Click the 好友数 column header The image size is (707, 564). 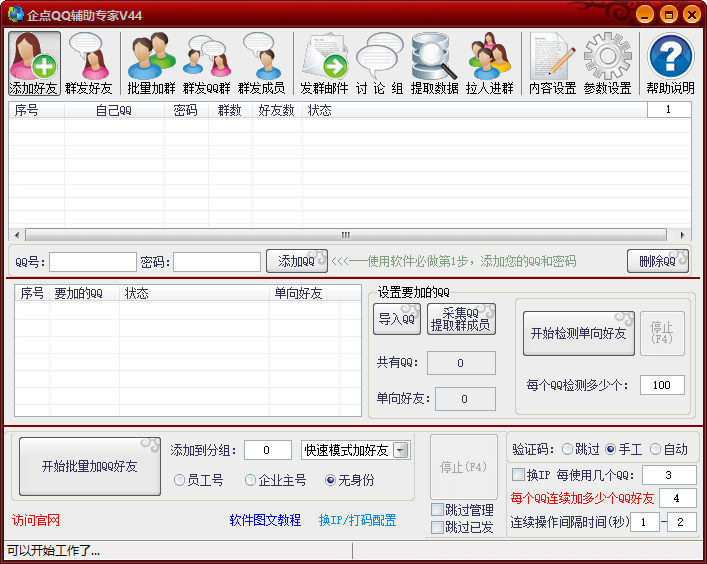point(277,110)
